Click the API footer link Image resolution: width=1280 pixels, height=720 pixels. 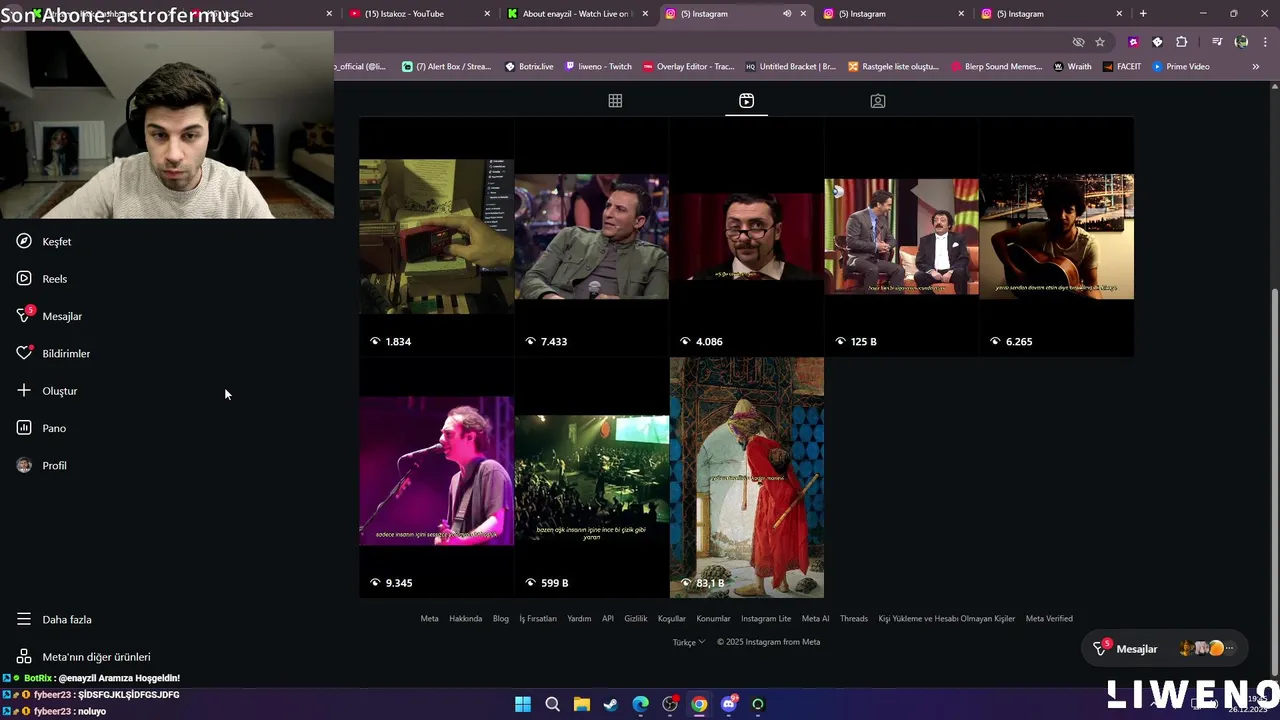(608, 618)
